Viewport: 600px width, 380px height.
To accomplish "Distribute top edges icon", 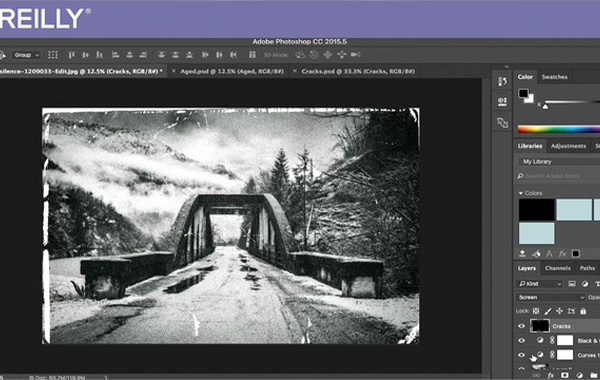I will point(161,55).
